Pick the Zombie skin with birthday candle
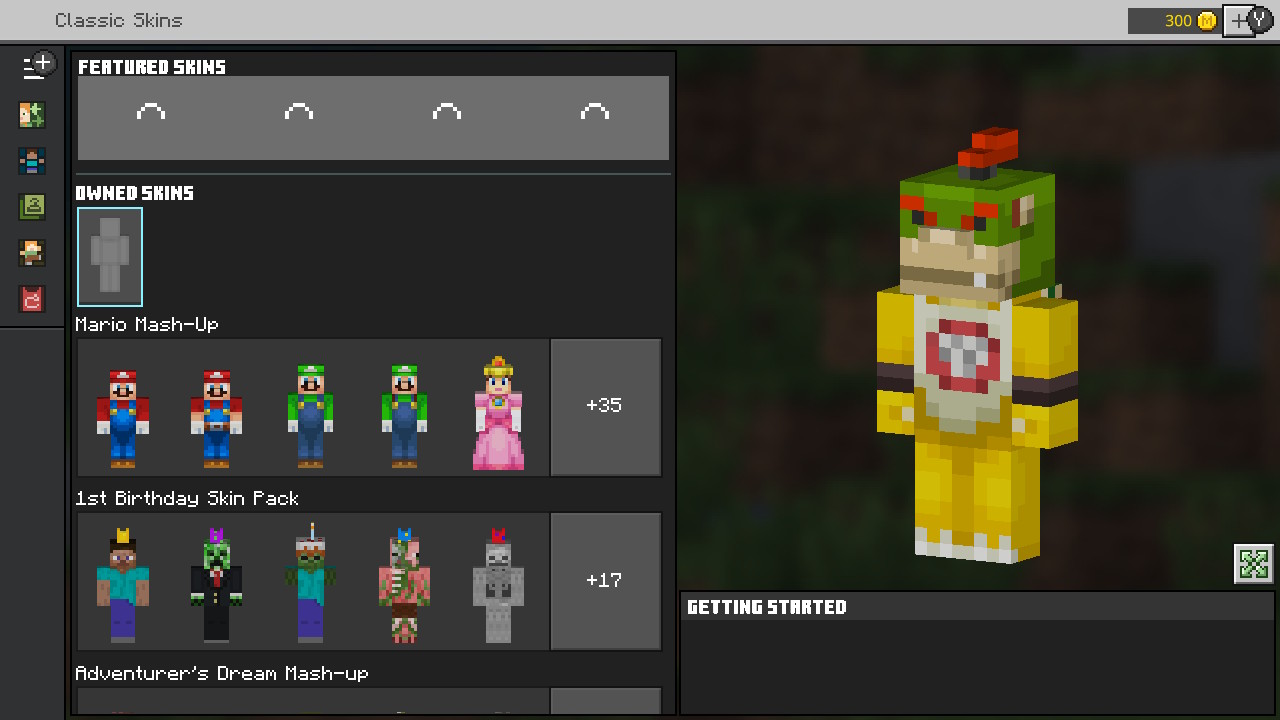The width and height of the screenshot is (1280, 720). [x=310, y=583]
